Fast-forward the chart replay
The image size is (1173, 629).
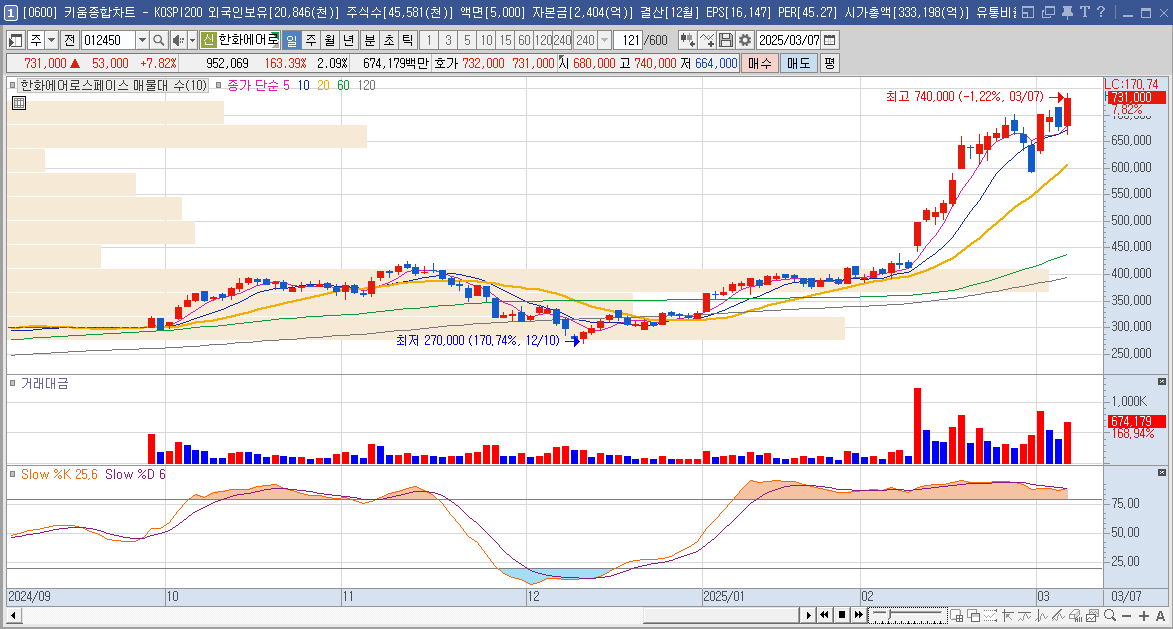(x=859, y=615)
